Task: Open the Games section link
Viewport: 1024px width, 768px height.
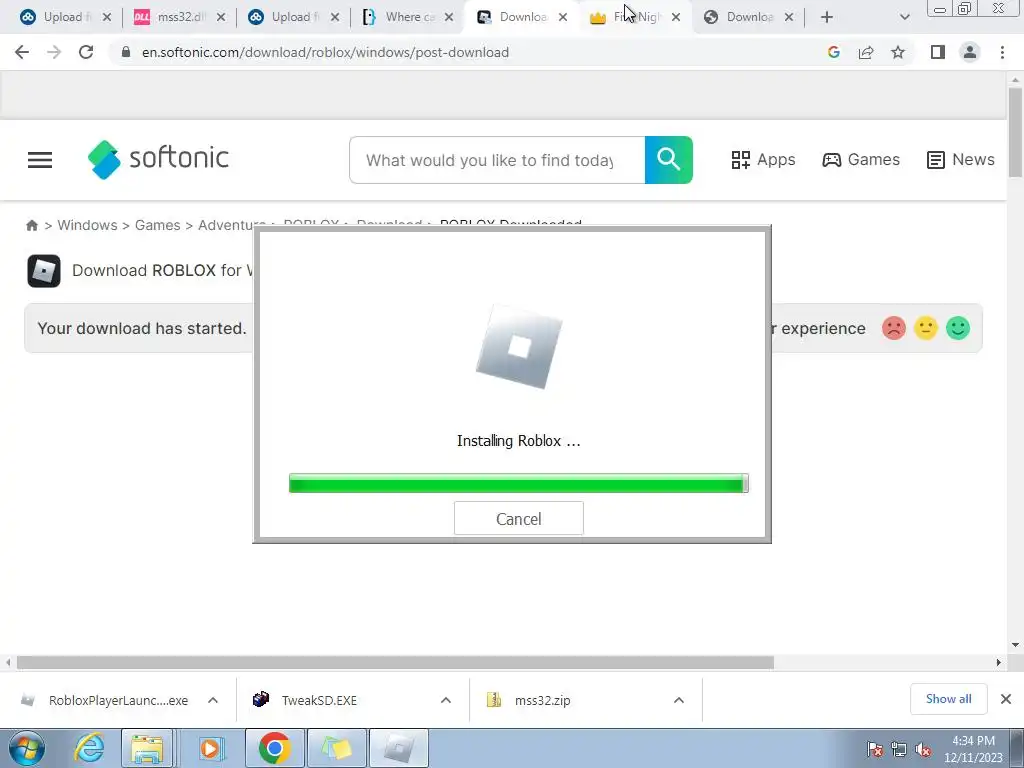Action: [x=861, y=159]
